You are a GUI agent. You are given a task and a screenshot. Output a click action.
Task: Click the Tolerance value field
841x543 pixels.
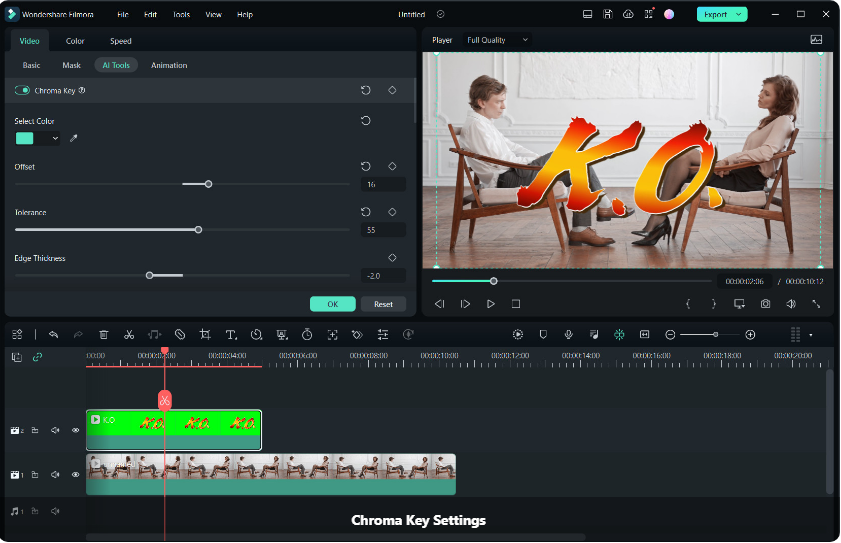[x=383, y=230]
